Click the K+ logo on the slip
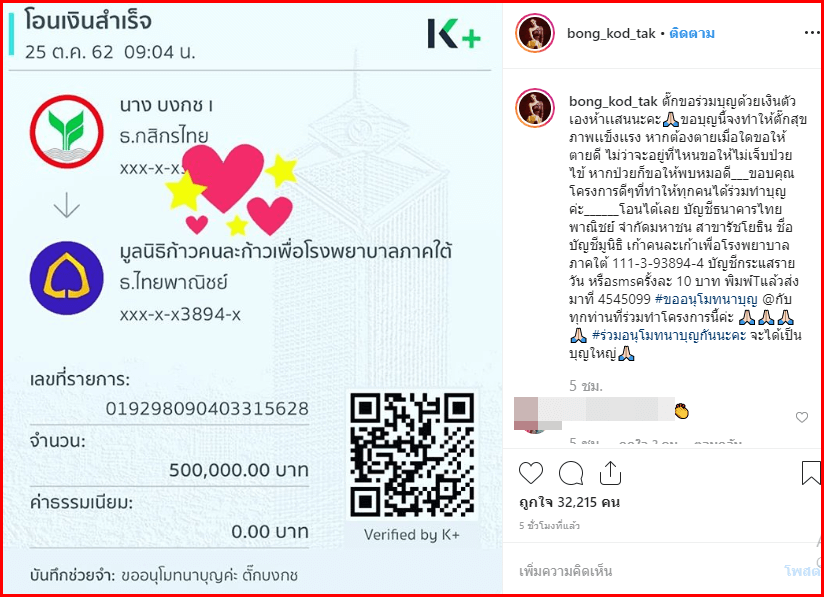824x597 pixels. coord(454,34)
